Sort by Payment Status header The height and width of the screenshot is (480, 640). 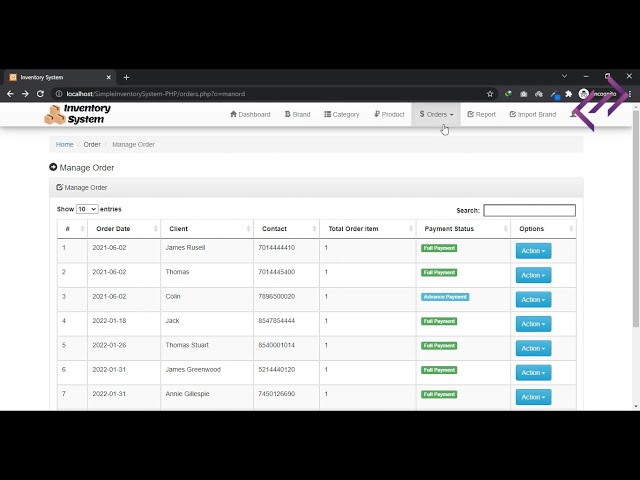463,229
